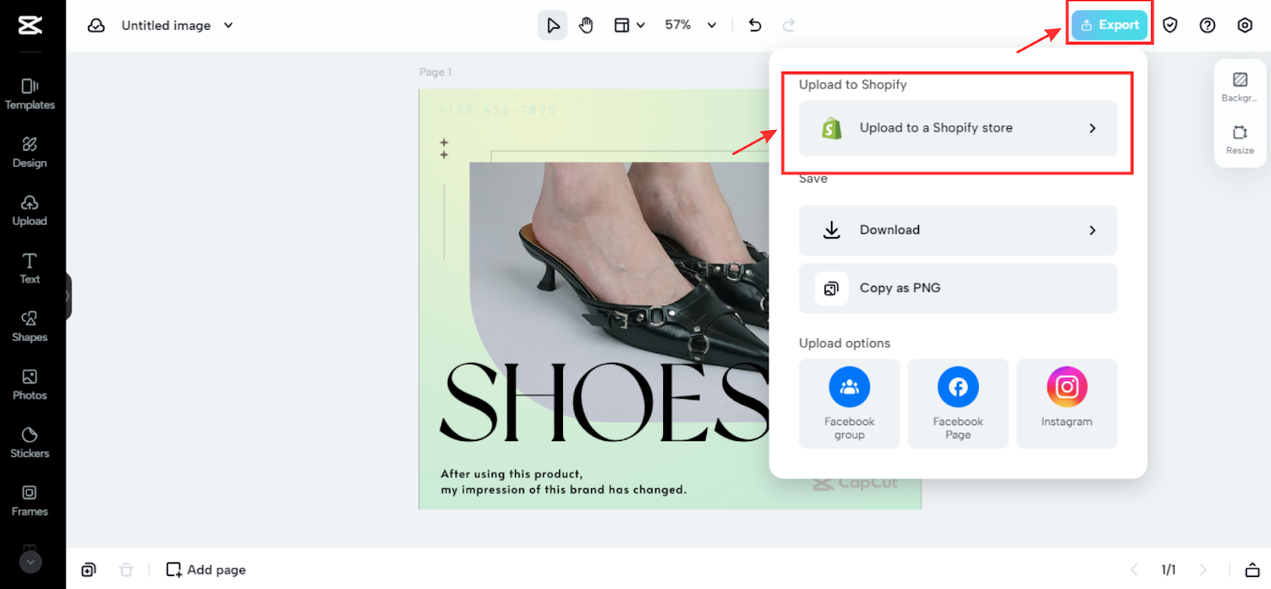Viewport: 1271px width, 589px height.
Task: Delete page trash icon
Action: 126,570
